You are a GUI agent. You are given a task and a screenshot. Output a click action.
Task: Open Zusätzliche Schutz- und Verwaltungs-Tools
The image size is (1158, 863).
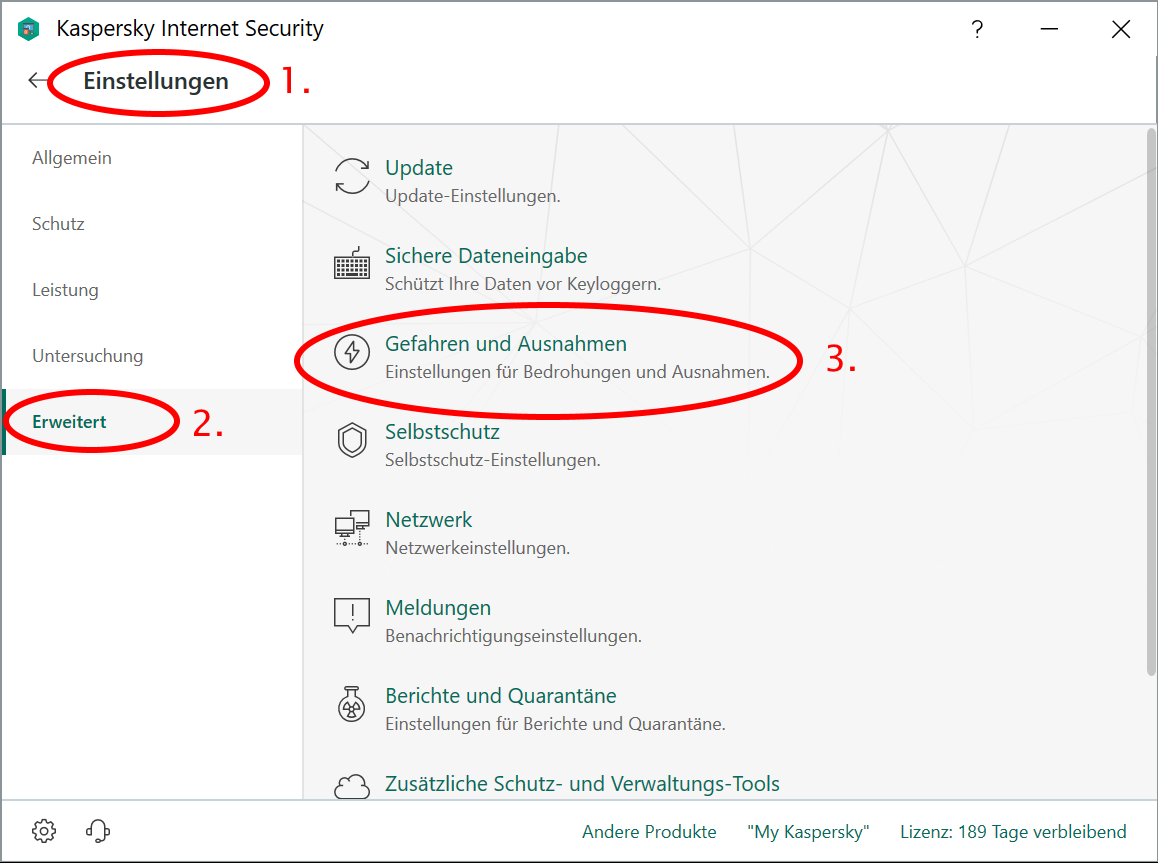[x=582, y=783]
